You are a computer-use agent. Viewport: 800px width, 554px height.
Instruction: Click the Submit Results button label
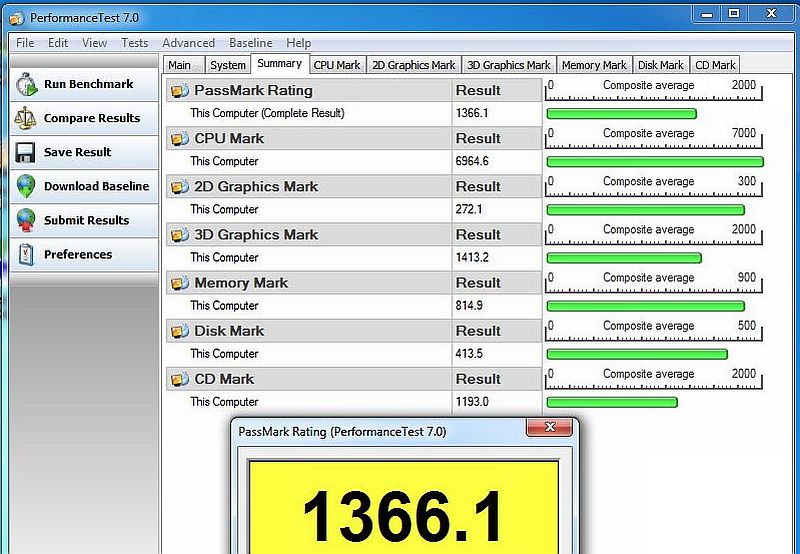pos(86,220)
